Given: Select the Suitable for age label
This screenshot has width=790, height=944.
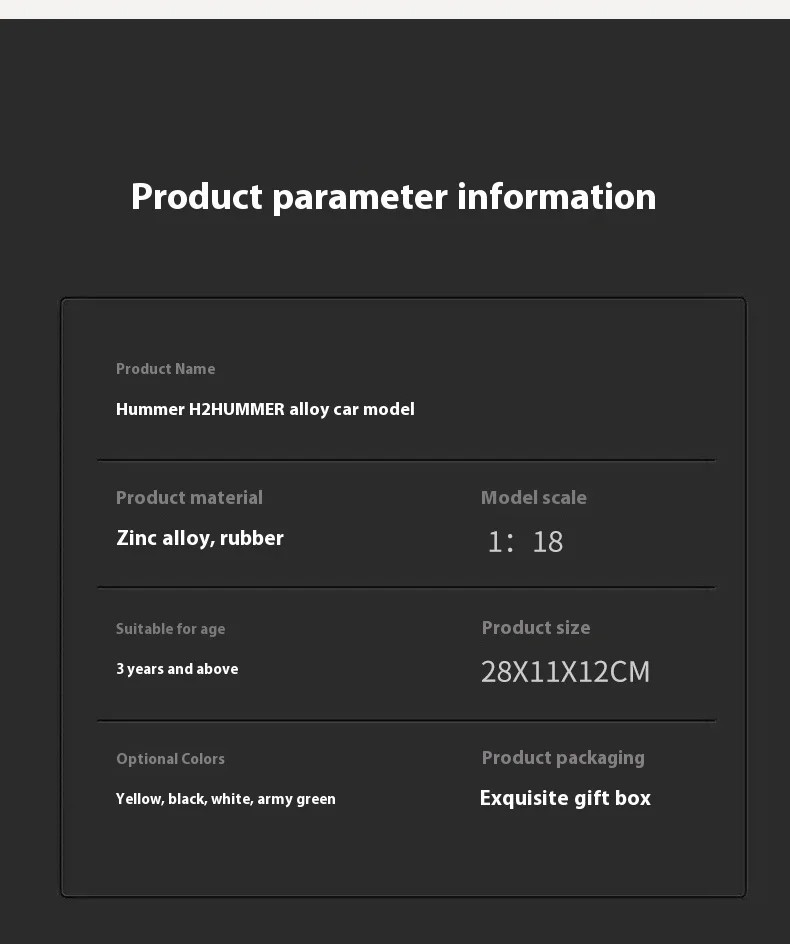Looking at the screenshot, I should (x=170, y=629).
